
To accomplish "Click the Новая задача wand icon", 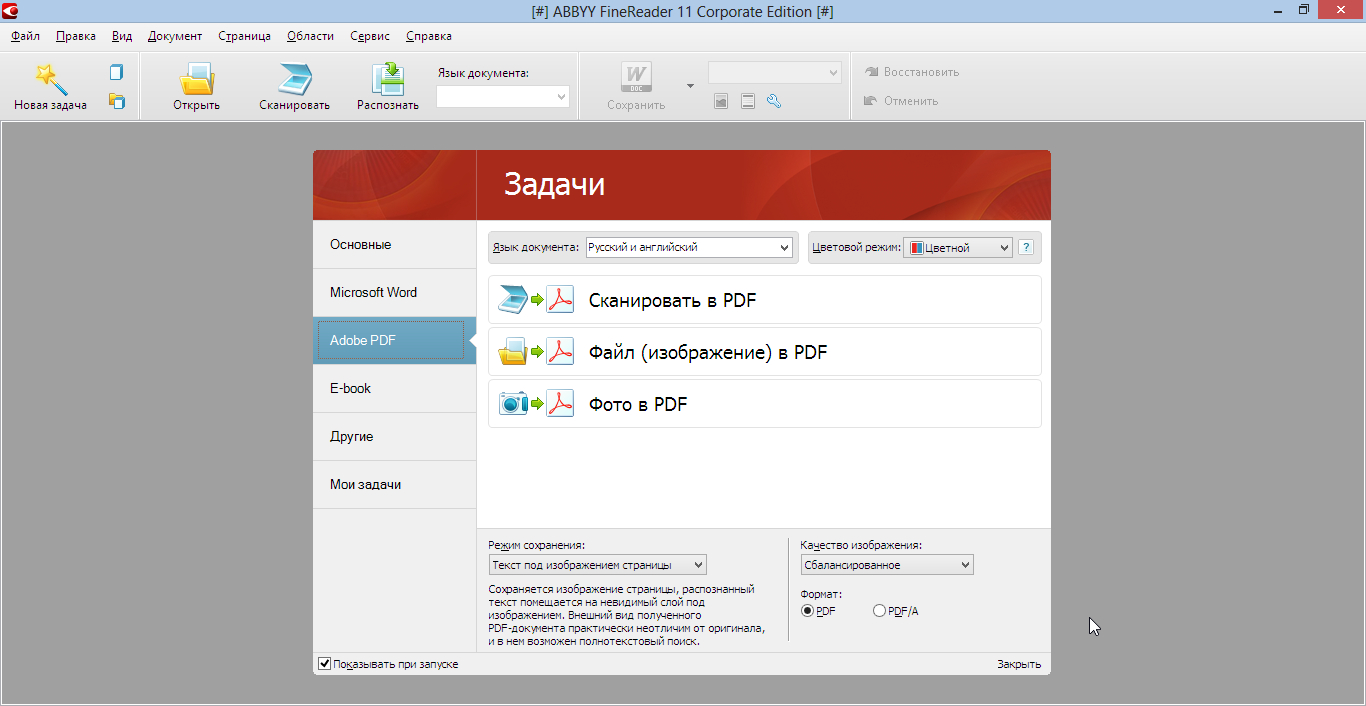I will (x=50, y=79).
